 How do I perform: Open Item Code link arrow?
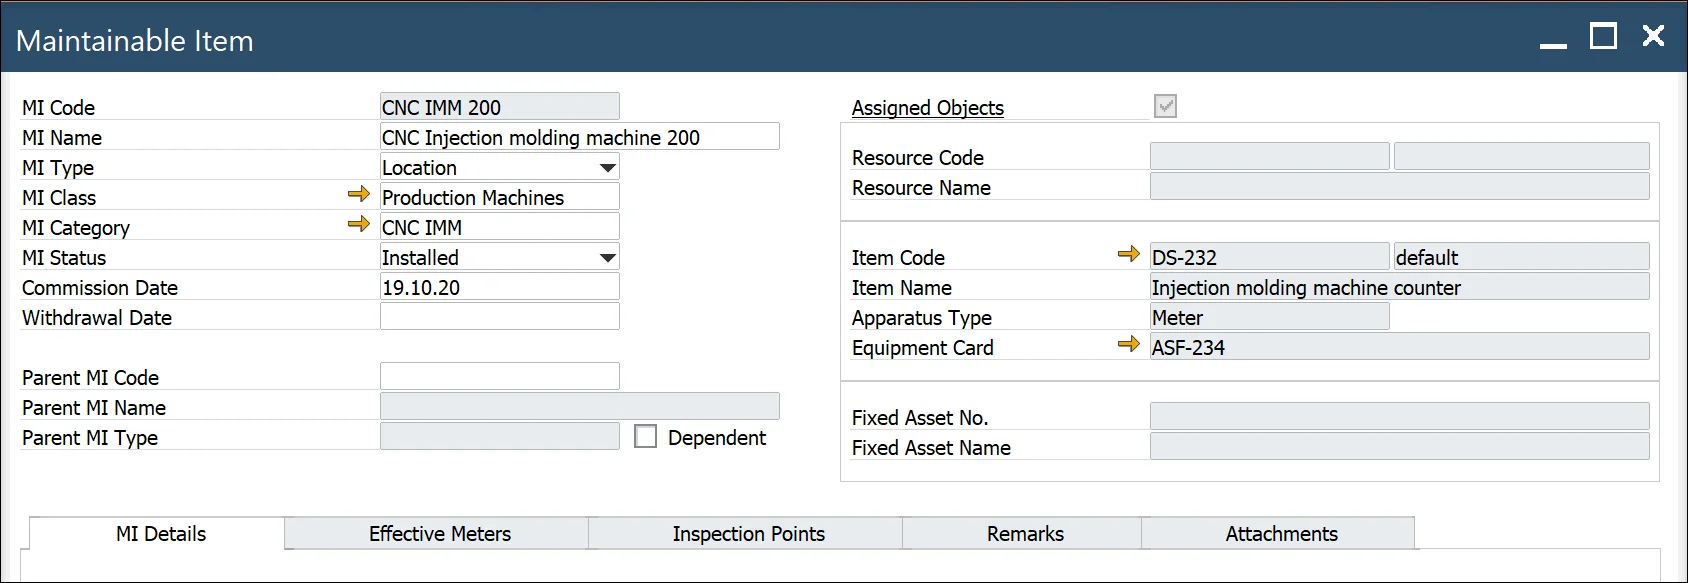coord(1128,254)
